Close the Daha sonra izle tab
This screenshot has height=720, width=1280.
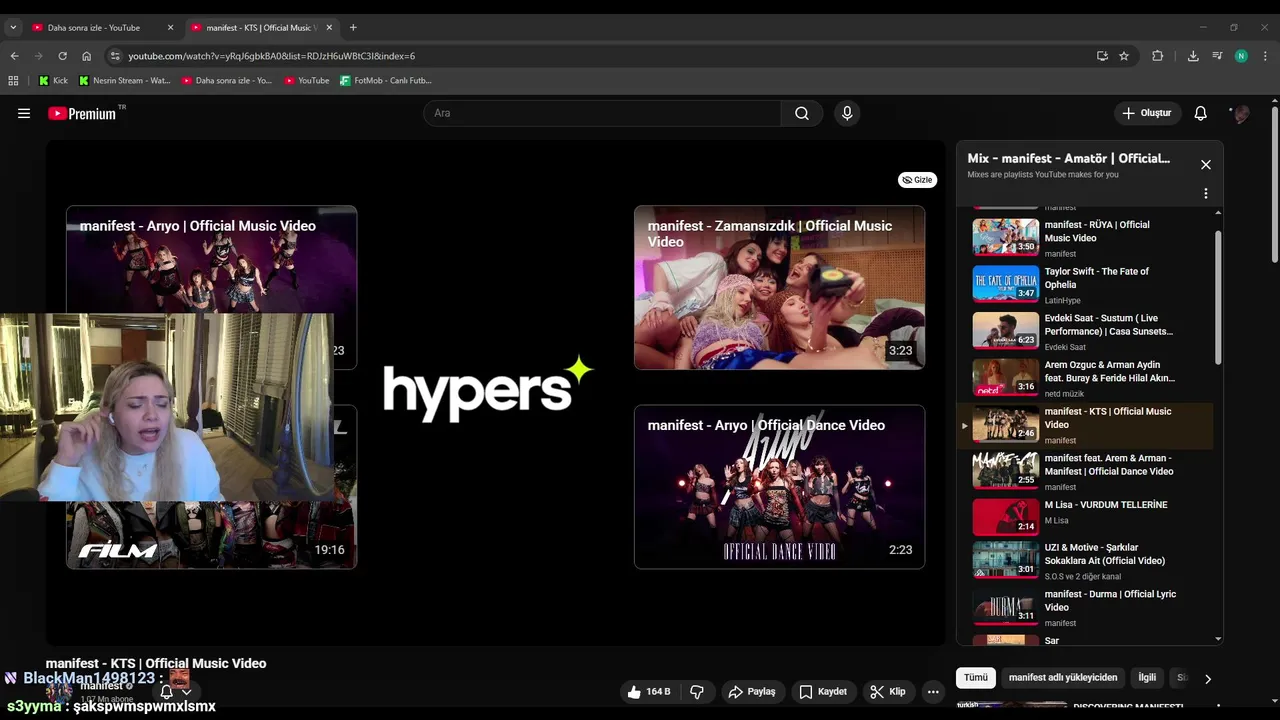pyautogui.click(x=170, y=27)
